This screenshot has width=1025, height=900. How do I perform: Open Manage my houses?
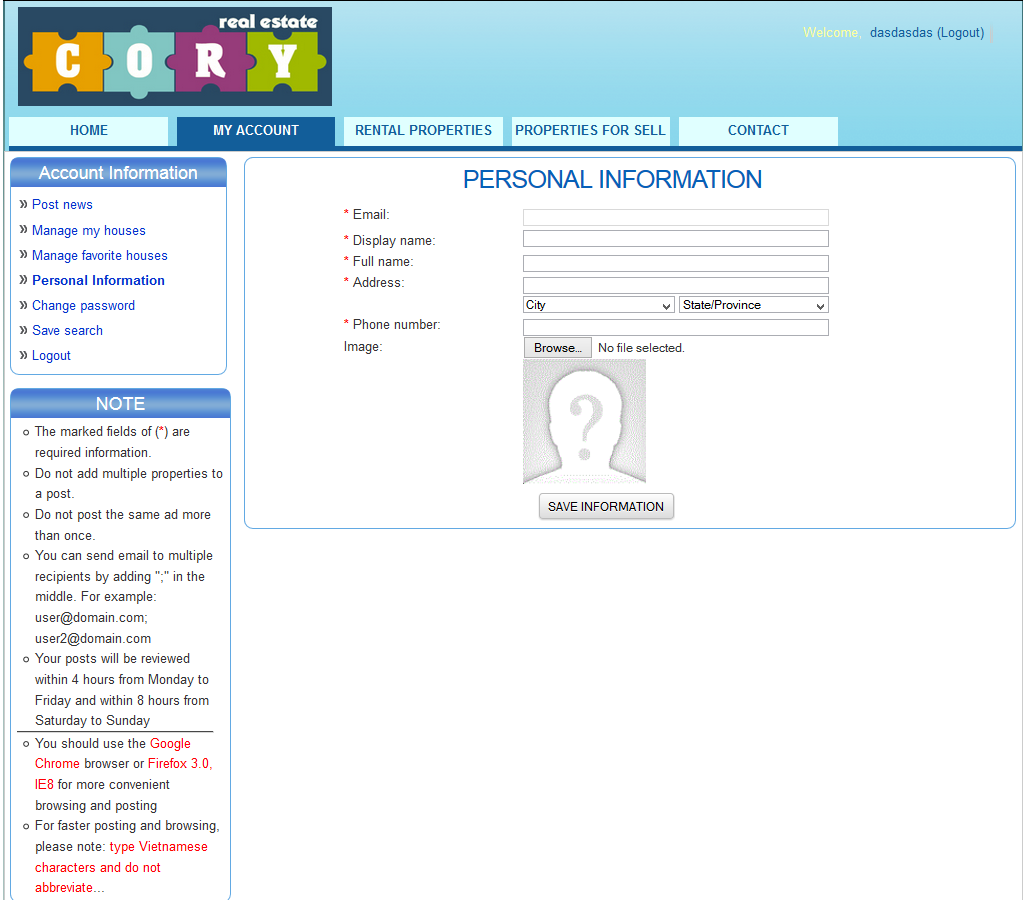tap(88, 230)
